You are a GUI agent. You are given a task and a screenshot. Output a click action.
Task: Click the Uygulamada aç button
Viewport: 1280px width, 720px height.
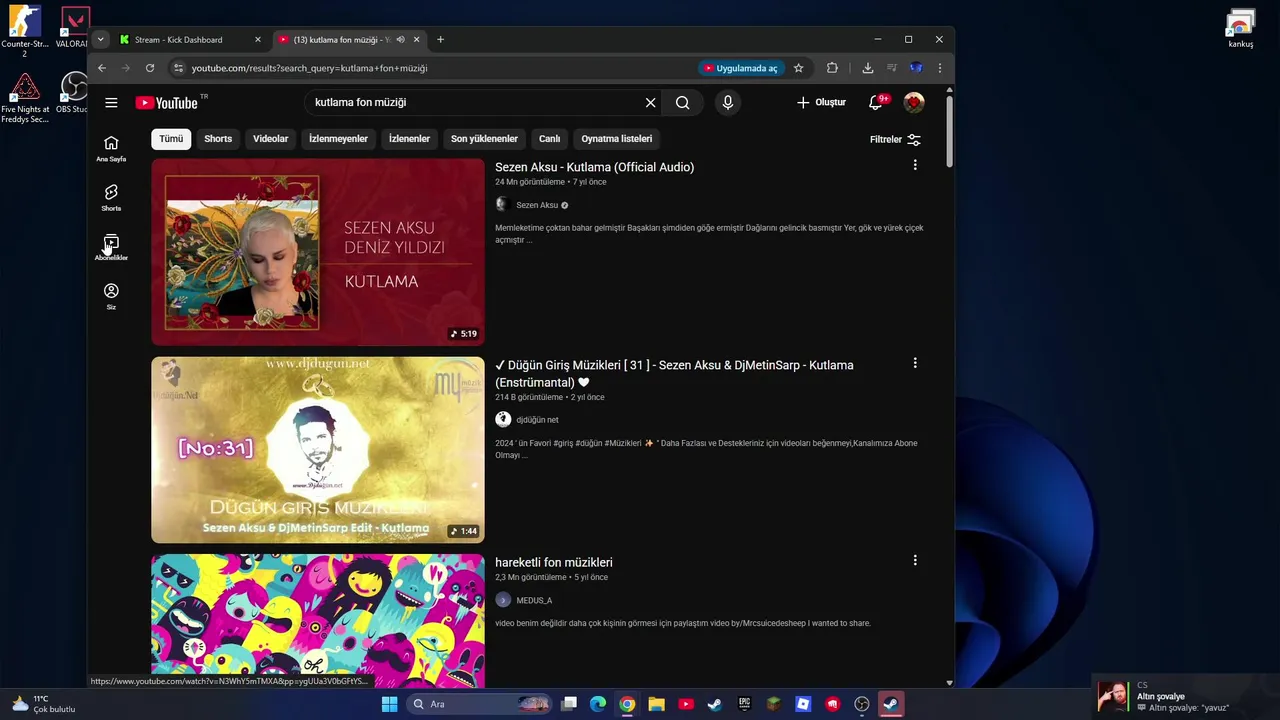740,68
